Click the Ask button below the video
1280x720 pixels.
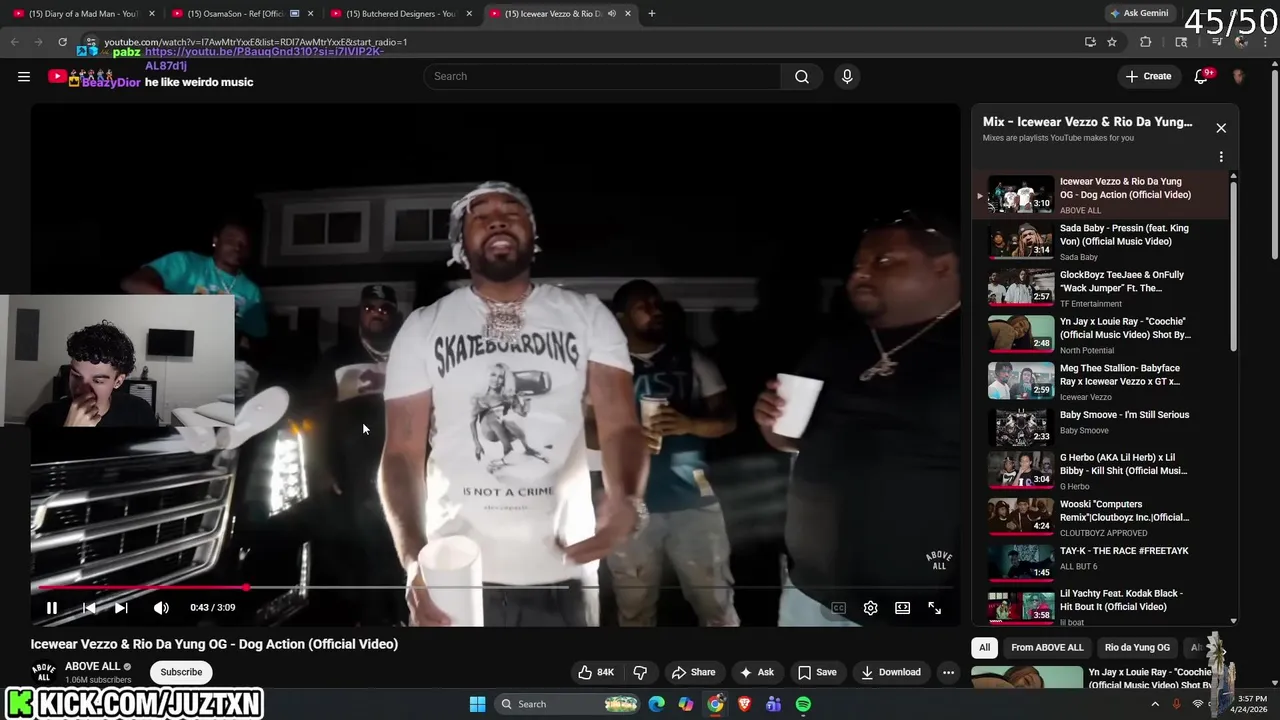756,672
